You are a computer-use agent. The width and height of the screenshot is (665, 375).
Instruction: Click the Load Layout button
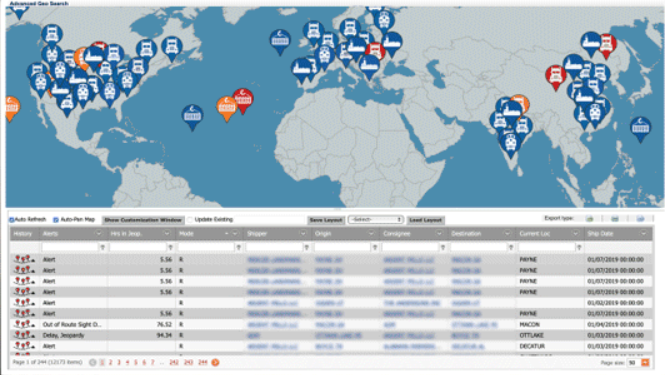(x=426, y=220)
